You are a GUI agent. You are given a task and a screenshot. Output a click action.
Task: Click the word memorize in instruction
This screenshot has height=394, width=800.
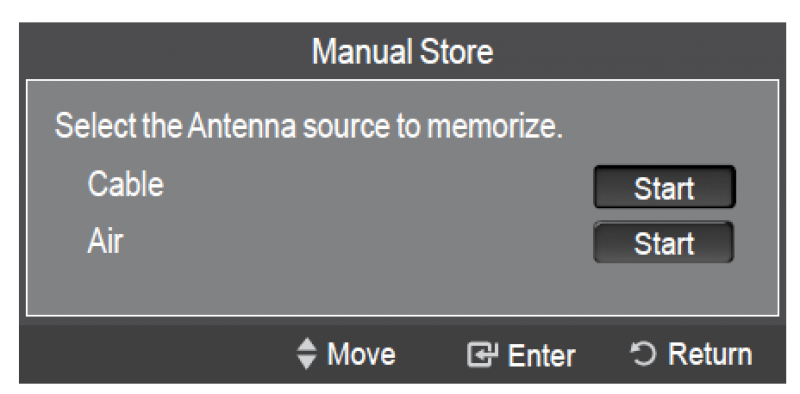[x=493, y=126]
